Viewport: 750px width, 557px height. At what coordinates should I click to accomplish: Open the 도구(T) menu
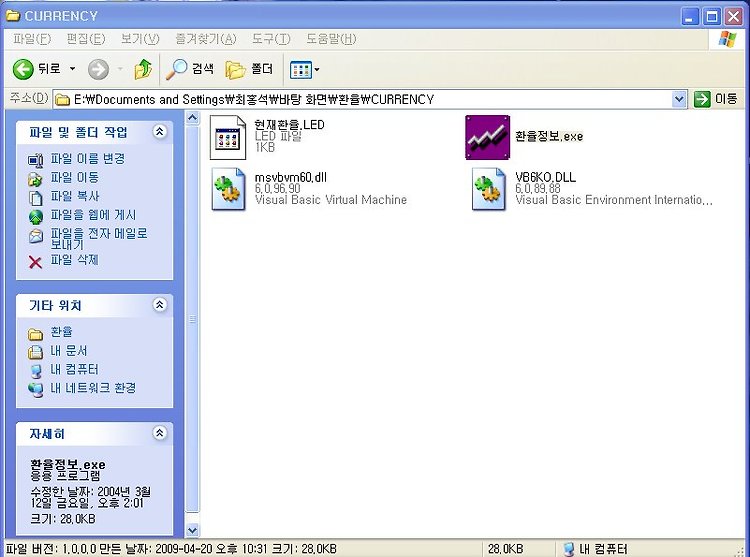click(271, 39)
